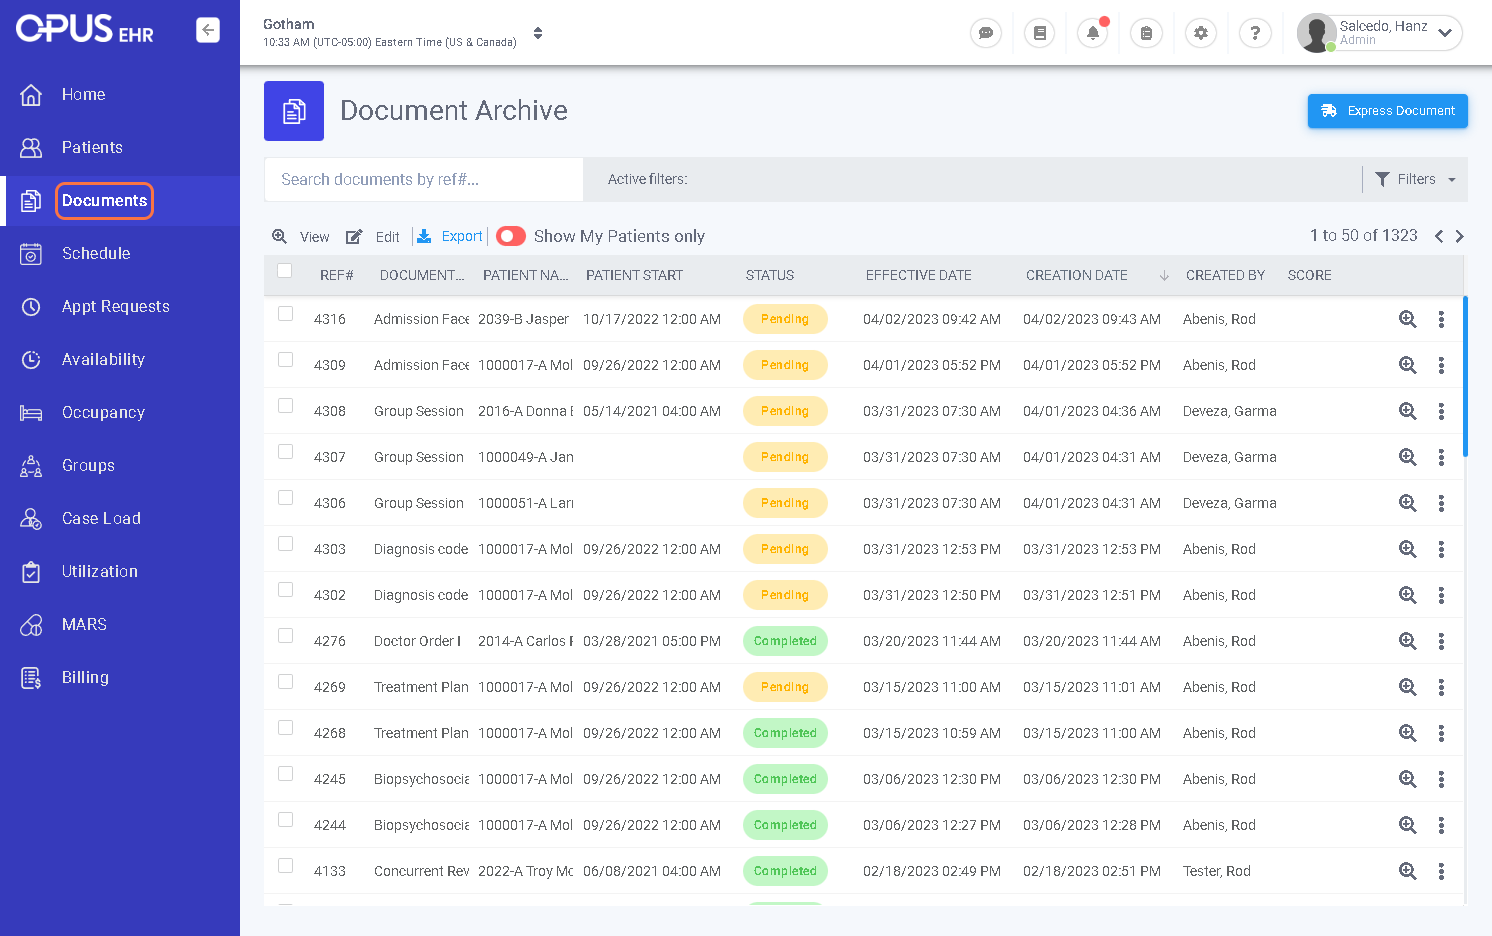Click the View magnifier toolbar icon
The width and height of the screenshot is (1492, 936).
[280, 236]
